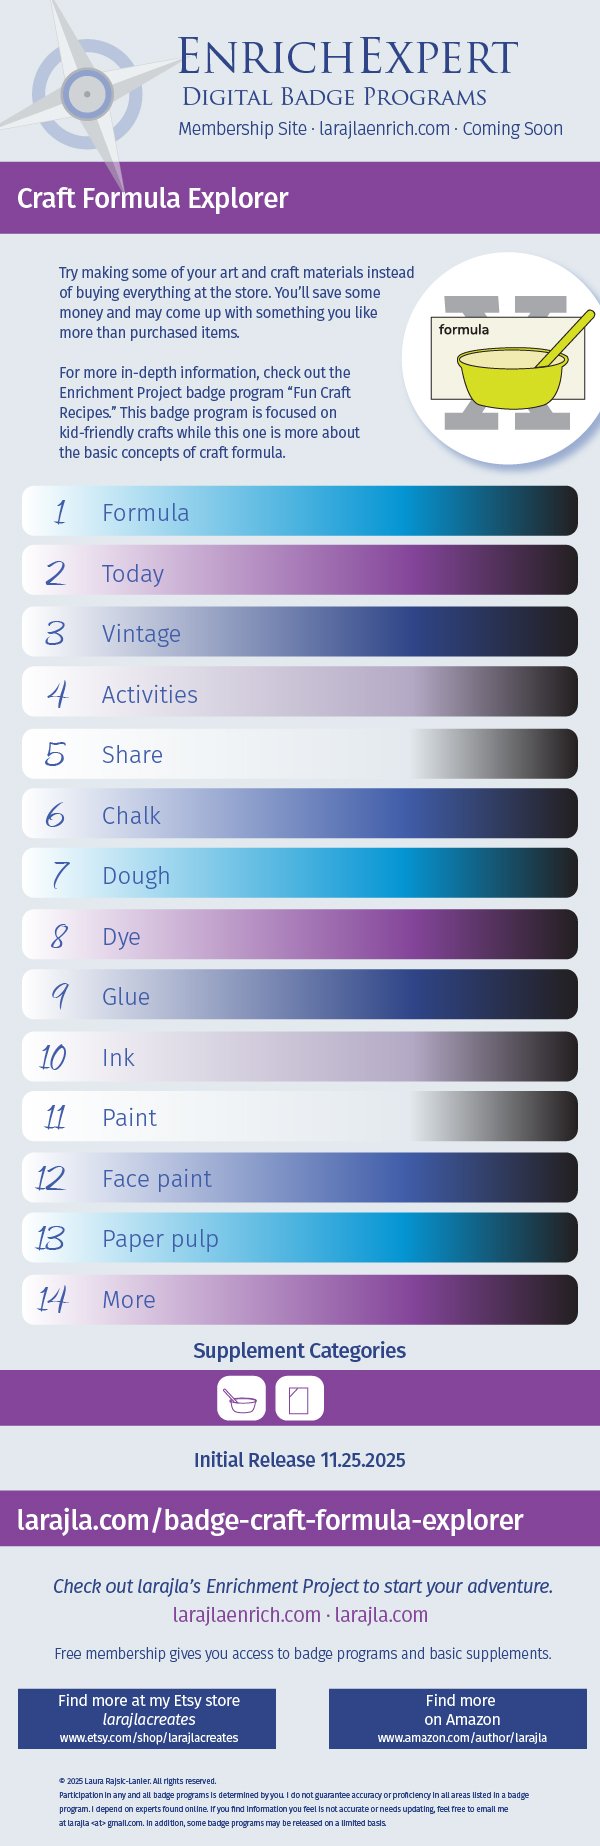Select the mixing bowl supplement category icon
This screenshot has height=1846, width=600.
tap(241, 1398)
